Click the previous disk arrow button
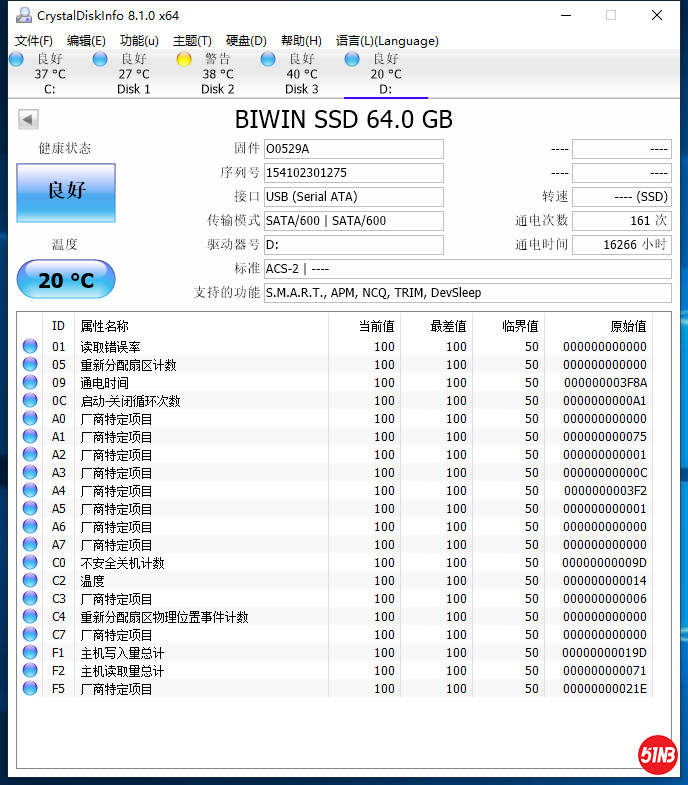This screenshot has width=688, height=785. (x=28, y=120)
